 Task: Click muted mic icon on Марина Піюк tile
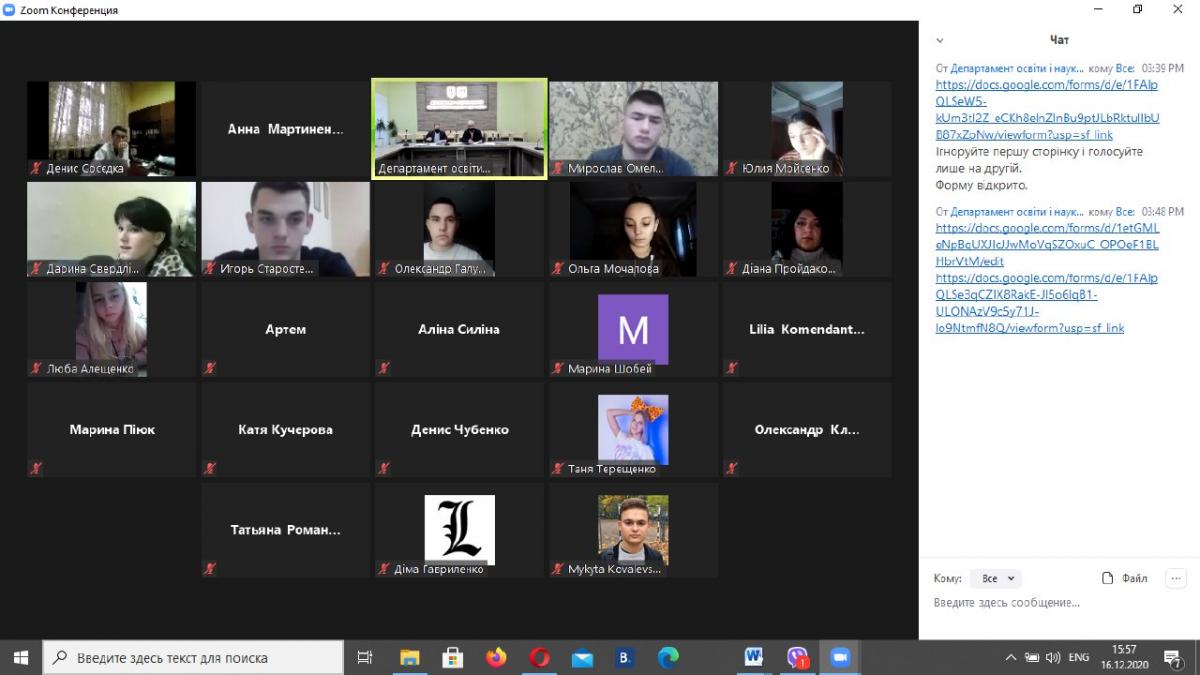coord(36,468)
